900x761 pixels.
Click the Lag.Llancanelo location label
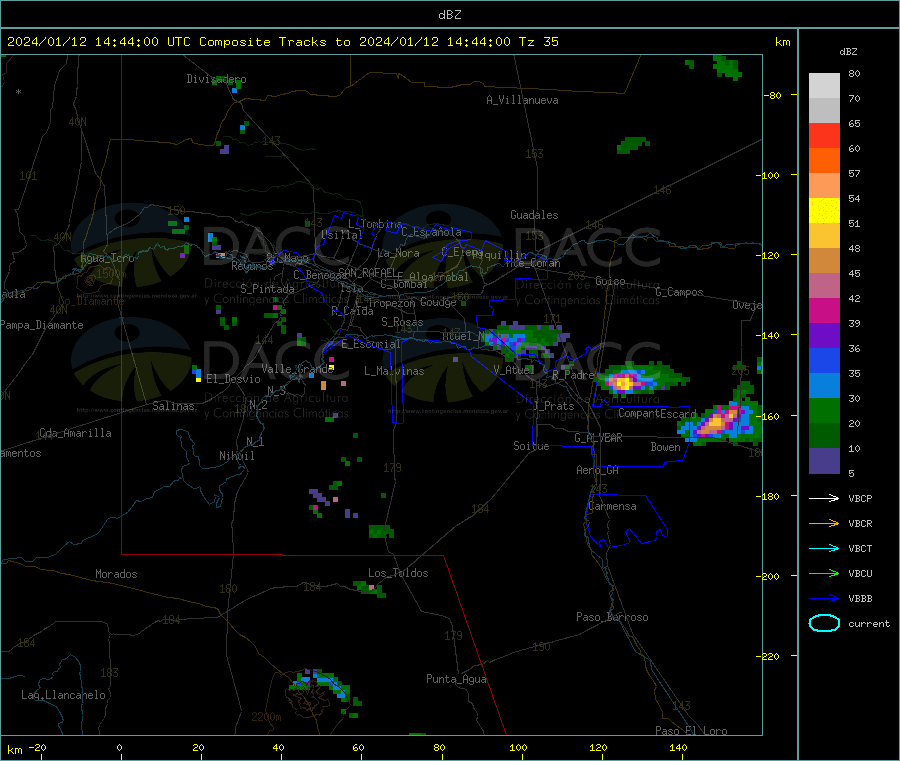coord(63,695)
